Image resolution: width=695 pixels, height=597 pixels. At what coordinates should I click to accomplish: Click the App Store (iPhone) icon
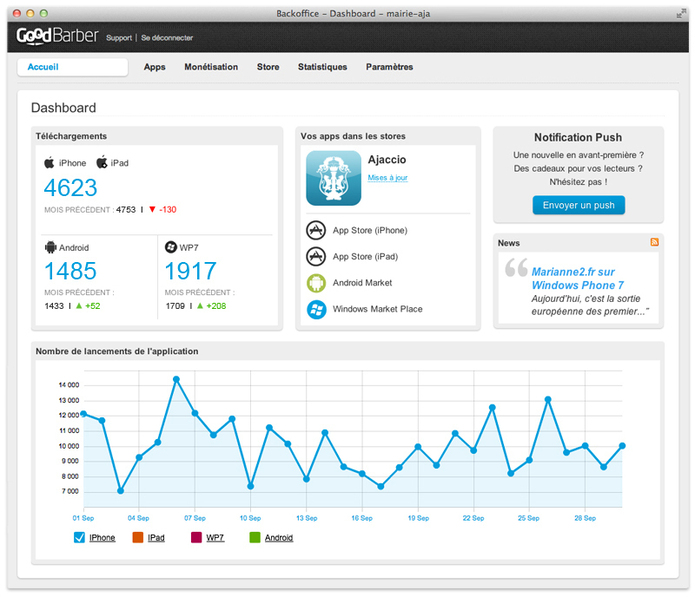pyautogui.click(x=316, y=230)
